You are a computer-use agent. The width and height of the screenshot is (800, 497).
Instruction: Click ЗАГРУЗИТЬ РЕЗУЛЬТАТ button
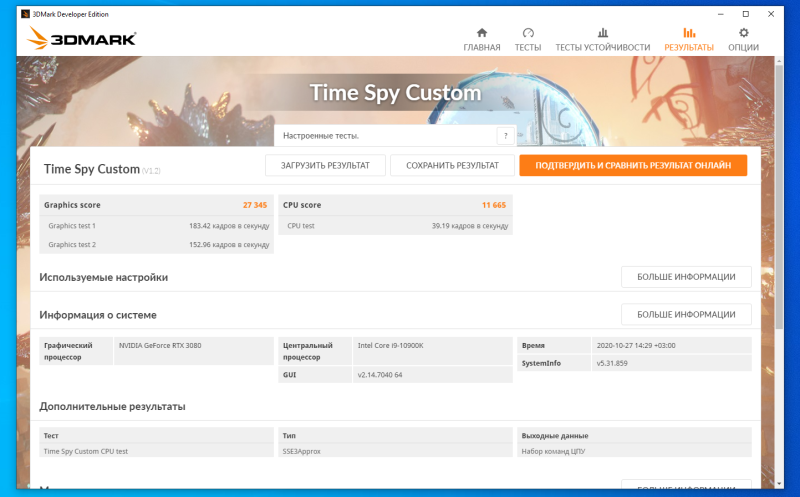tap(325, 165)
